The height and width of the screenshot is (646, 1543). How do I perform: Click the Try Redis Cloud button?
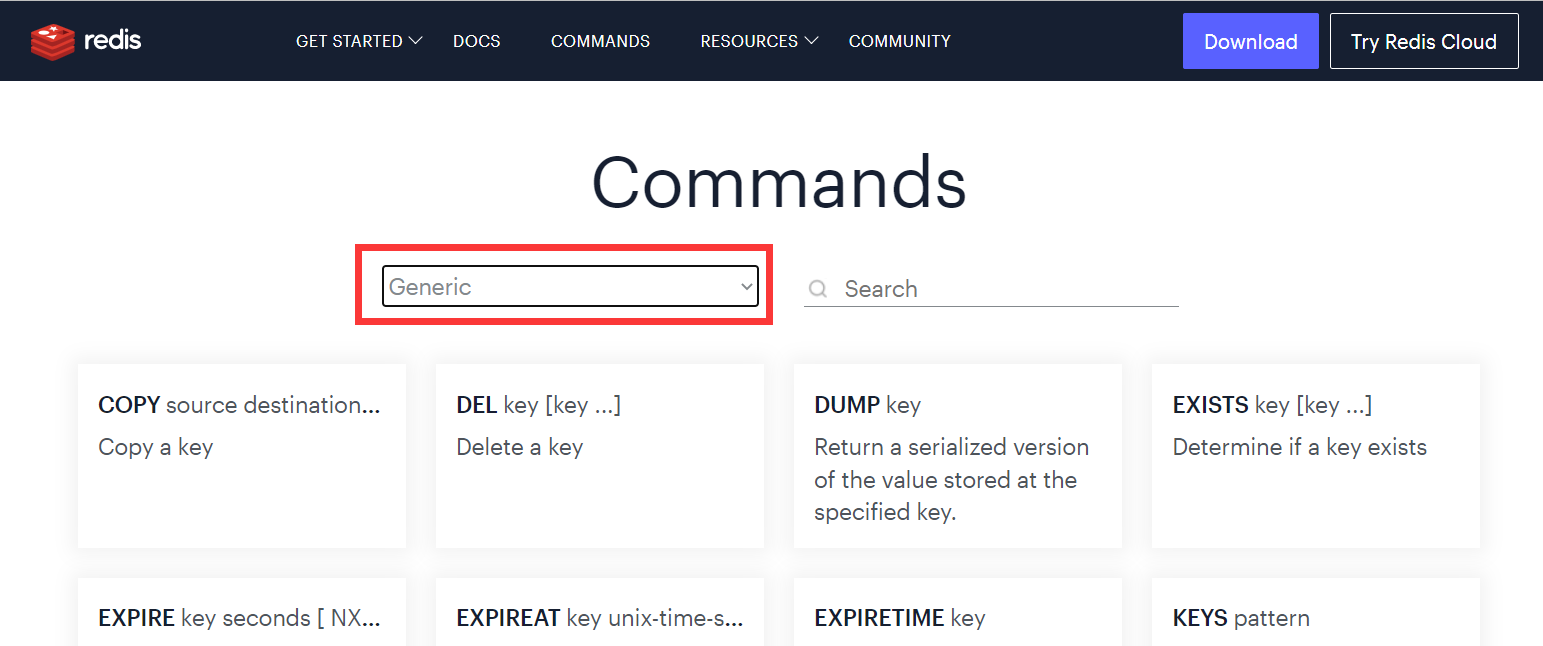(1423, 41)
